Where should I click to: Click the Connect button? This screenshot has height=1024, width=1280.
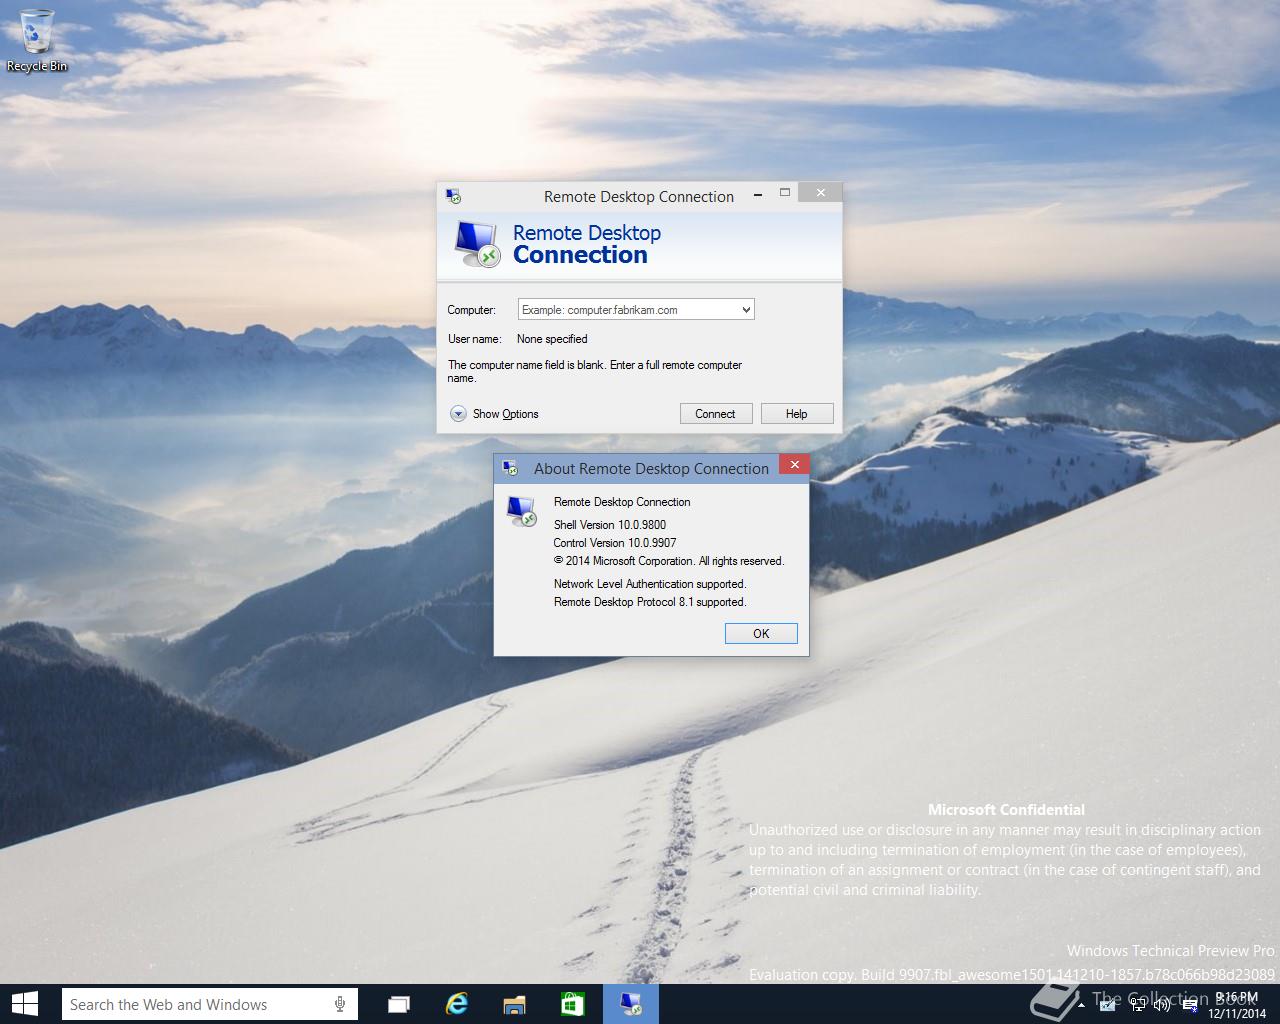click(x=715, y=413)
